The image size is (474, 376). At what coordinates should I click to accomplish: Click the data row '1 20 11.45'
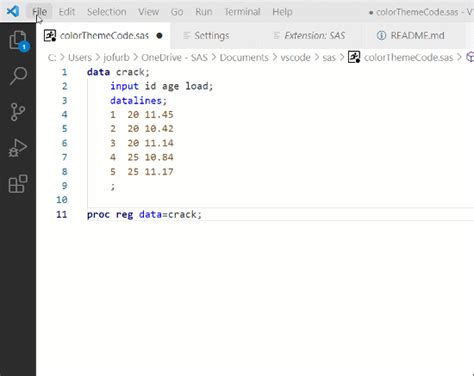pyautogui.click(x=142, y=115)
